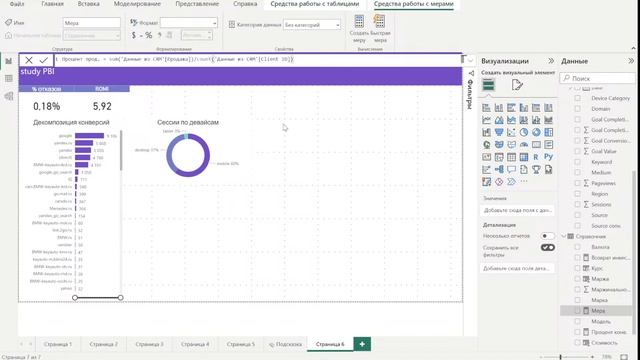Switch to the Главная ribbon tab
Viewport: 640px width, 360px height.
tap(52, 4)
